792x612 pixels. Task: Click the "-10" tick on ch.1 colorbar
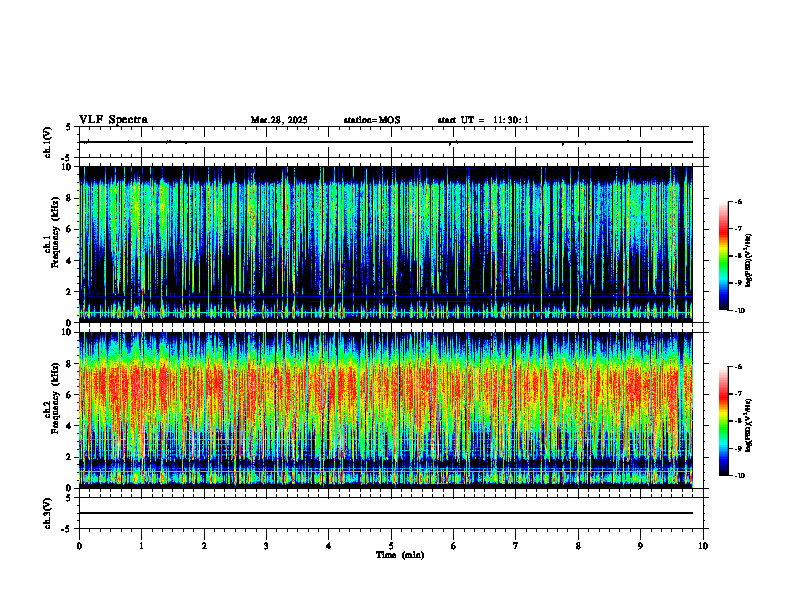coord(740,311)
